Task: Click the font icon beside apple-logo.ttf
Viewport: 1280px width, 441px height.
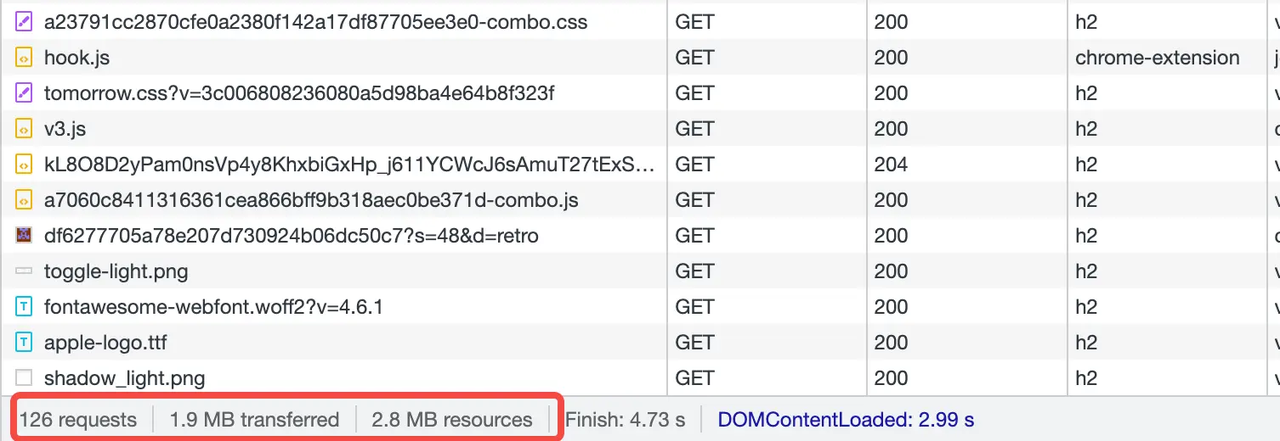Action: [24, 343]
